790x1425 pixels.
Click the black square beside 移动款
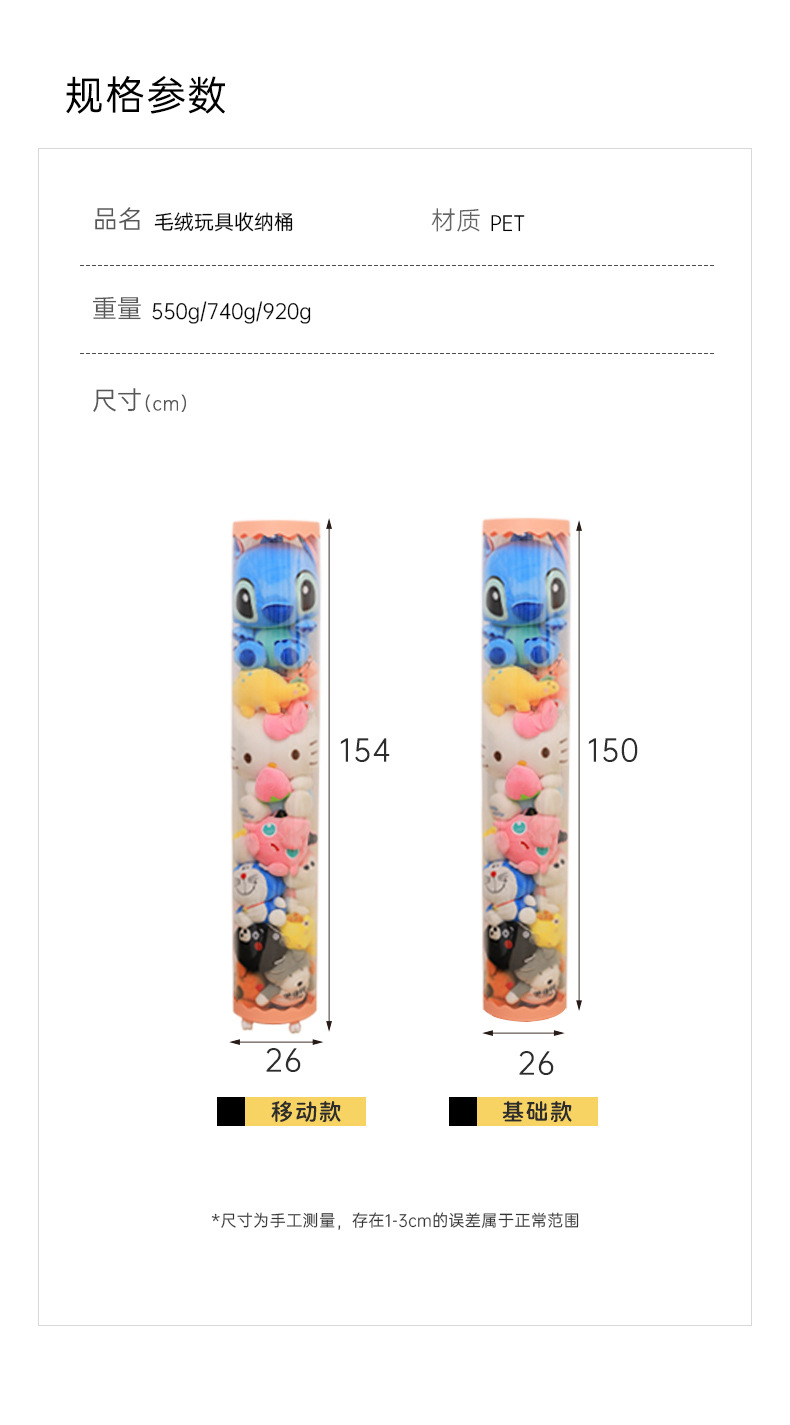231,1111
